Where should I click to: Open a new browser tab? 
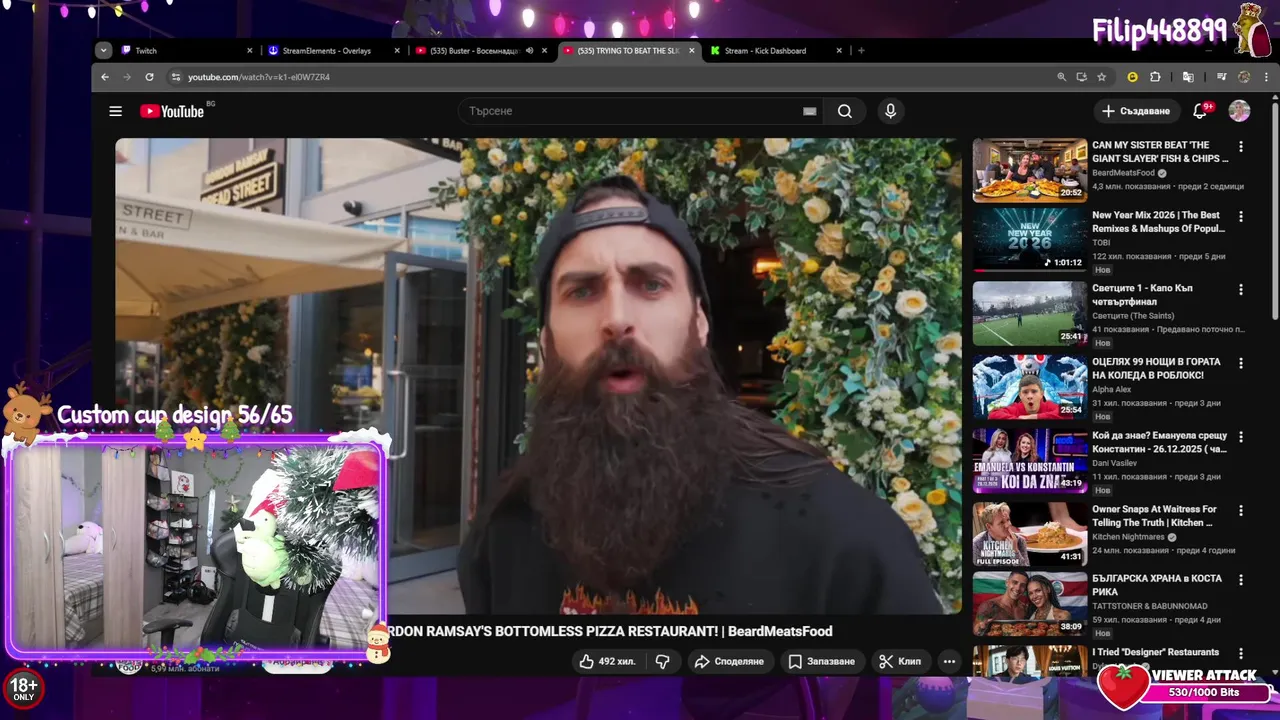(861, 50)
